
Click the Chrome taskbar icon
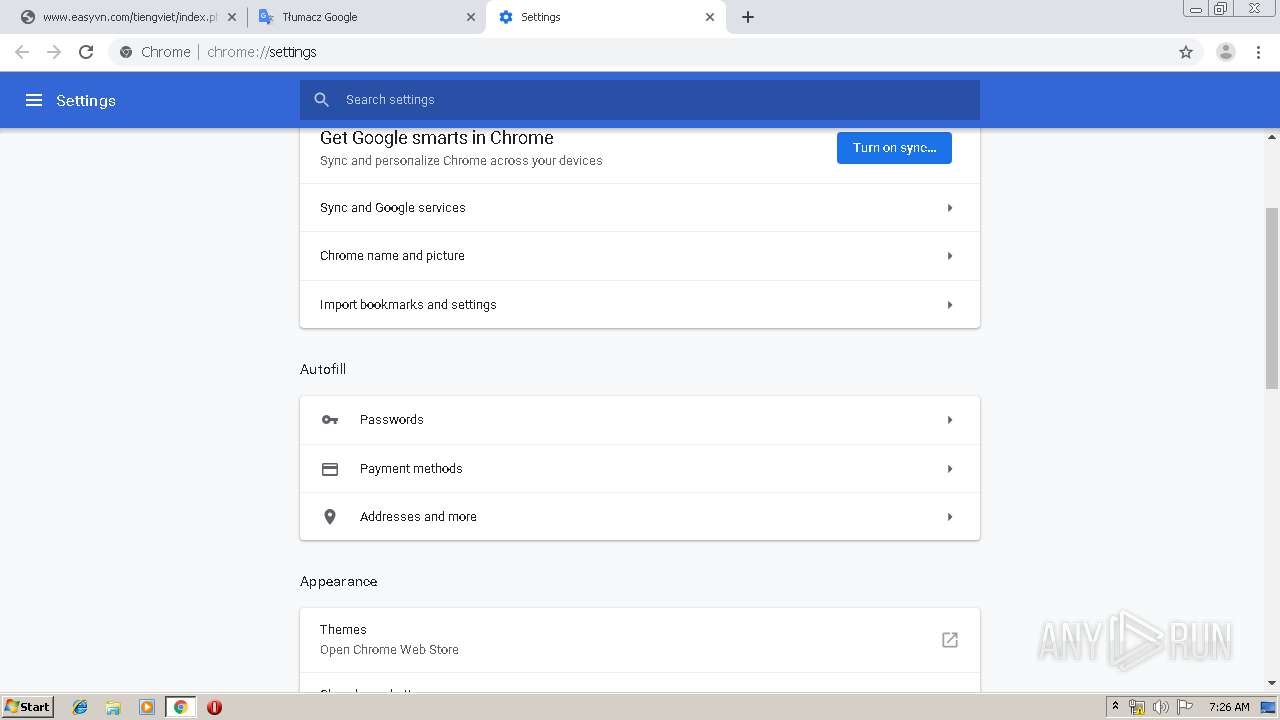coord(181,707)
